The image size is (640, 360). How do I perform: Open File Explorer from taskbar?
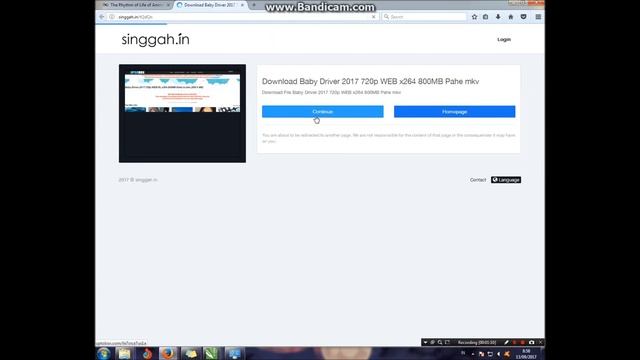(124, 353)
